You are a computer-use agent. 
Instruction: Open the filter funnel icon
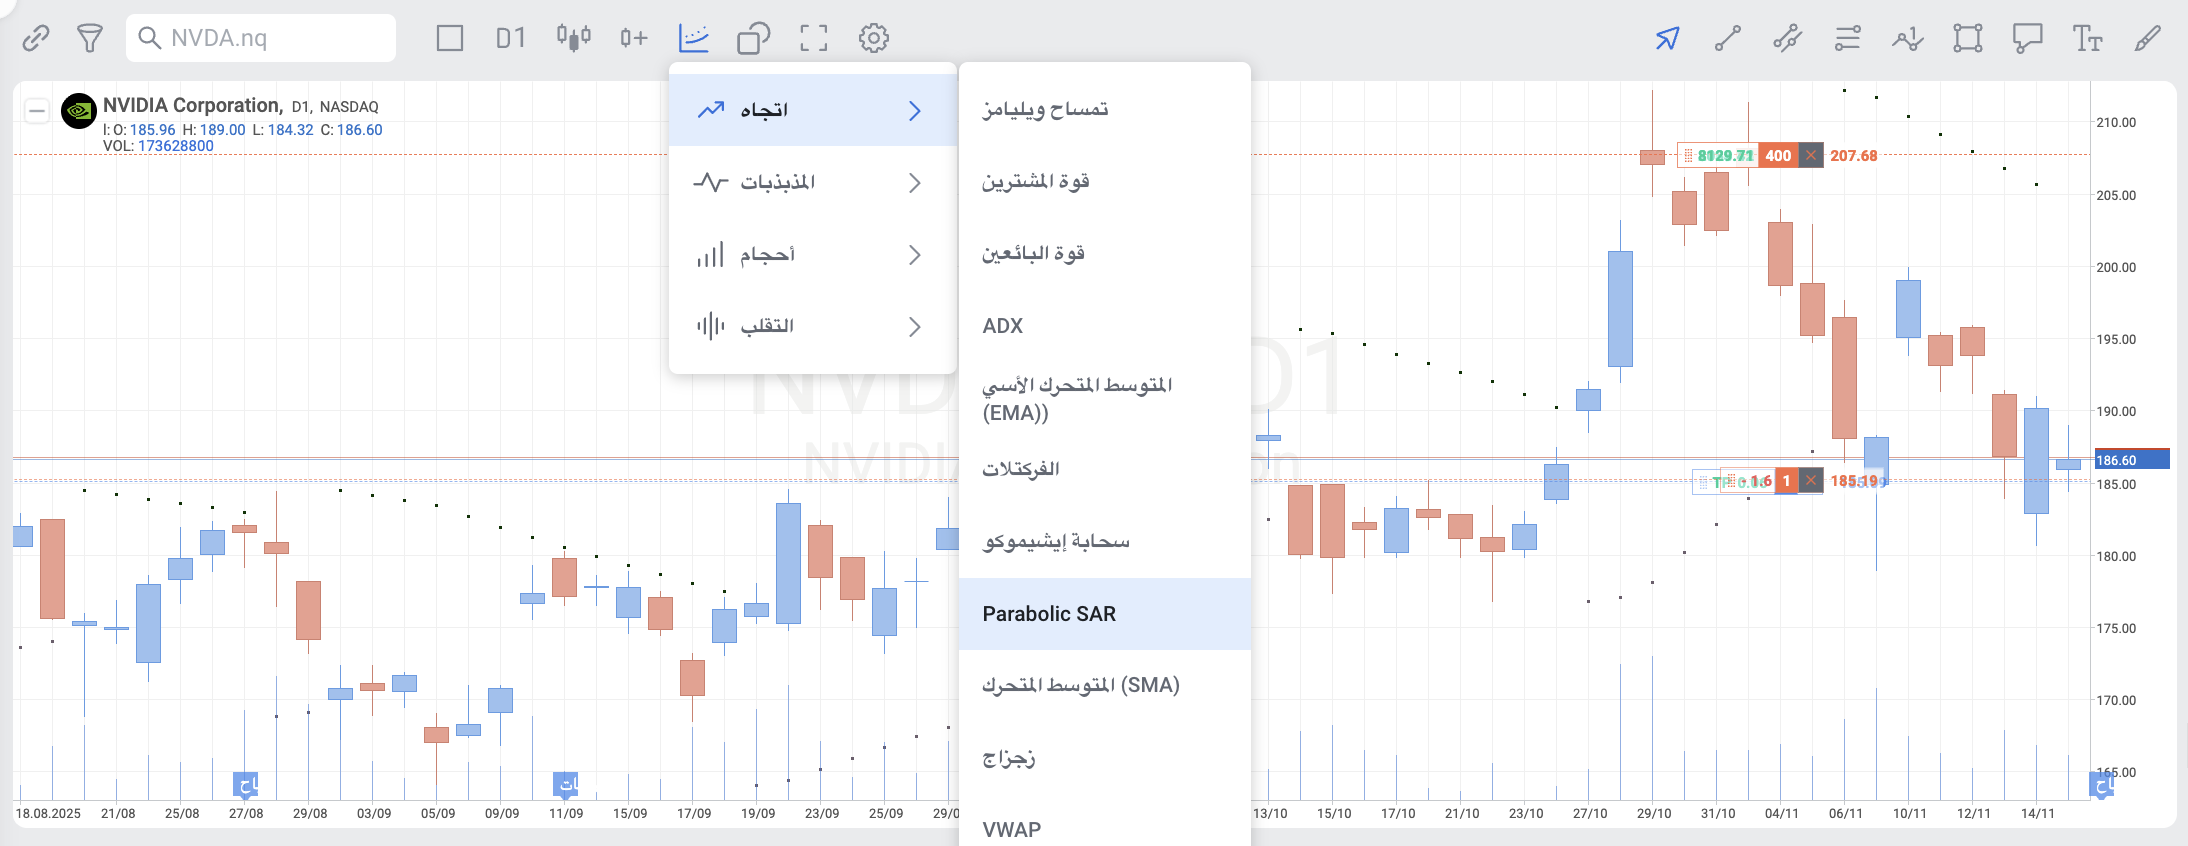pos(90,38)
